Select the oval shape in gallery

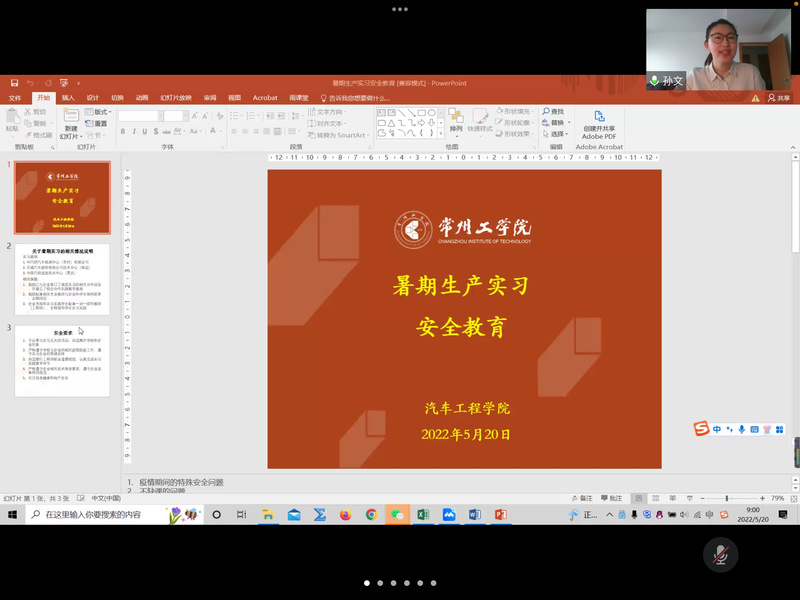431,113
